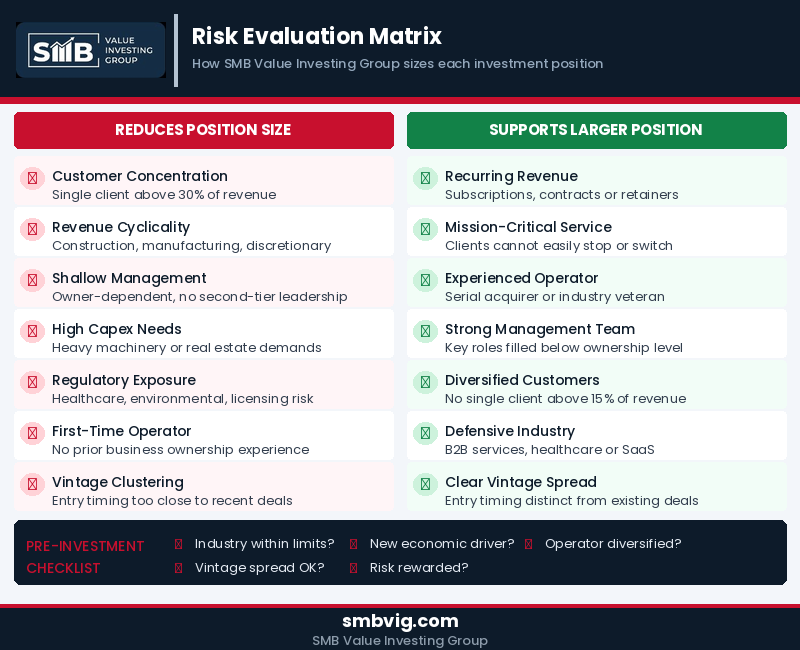Click the 'Risk Evaluation Matrix' title
Viewport: 800px width, 650px height.
tap(317, 37)
